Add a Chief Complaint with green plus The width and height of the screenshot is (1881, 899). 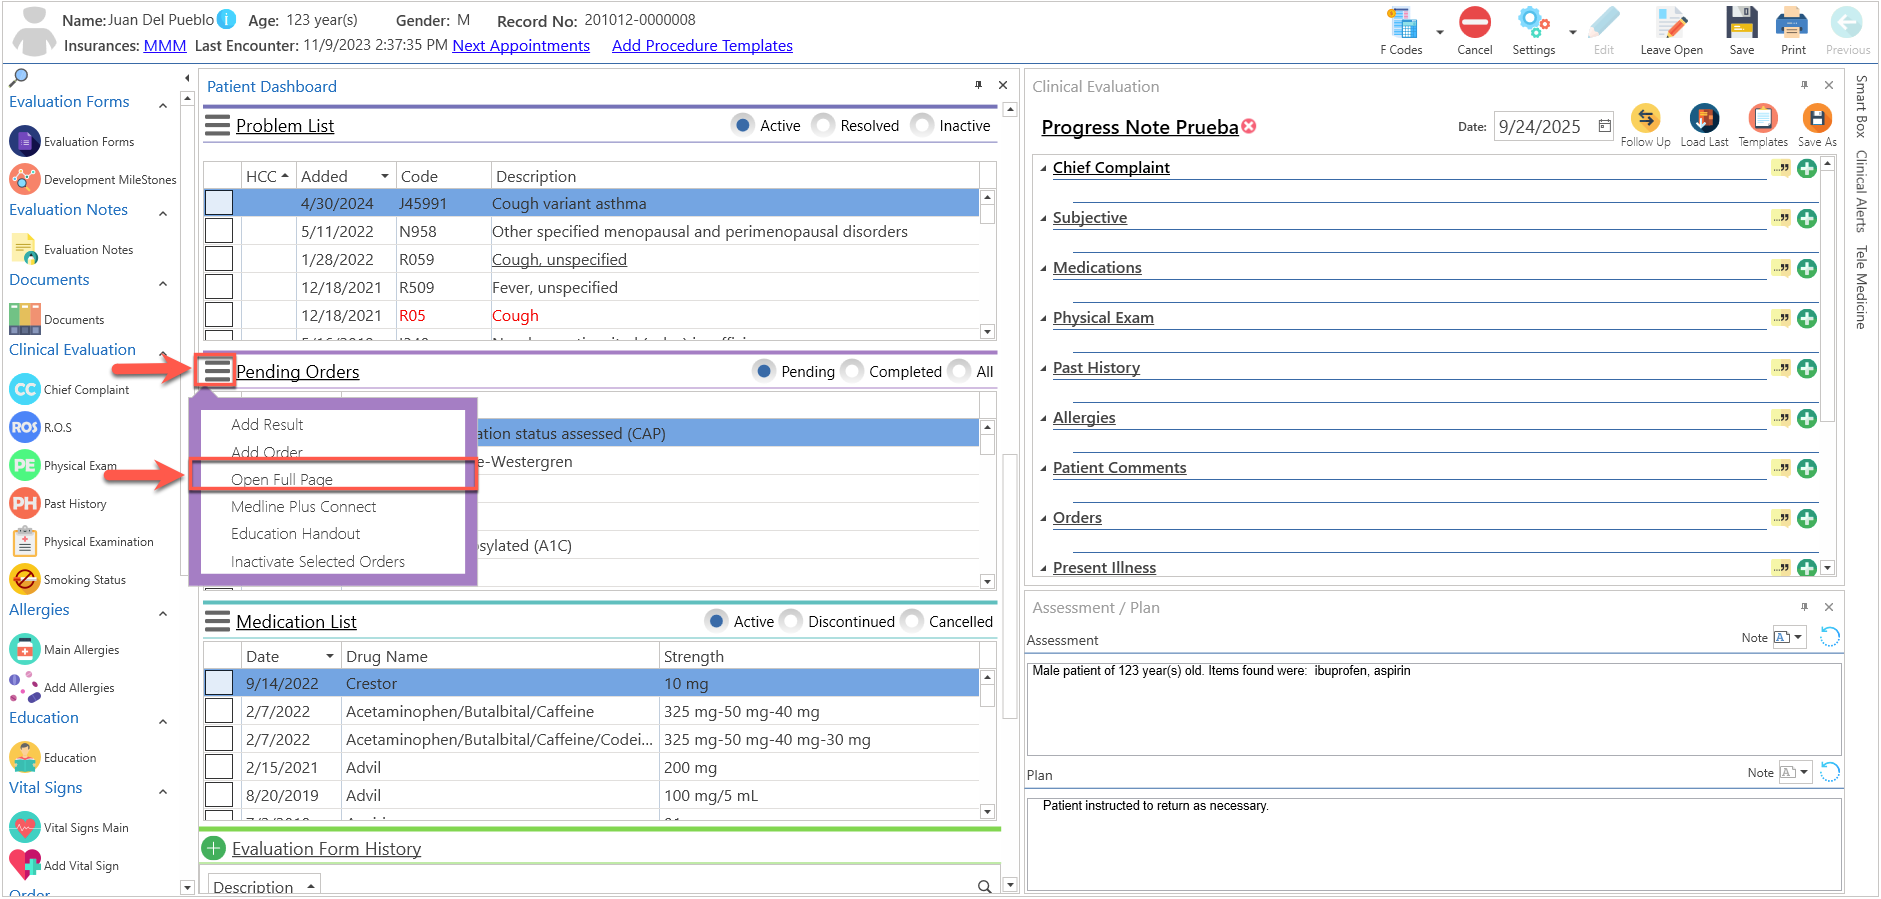coord(1807,168)
